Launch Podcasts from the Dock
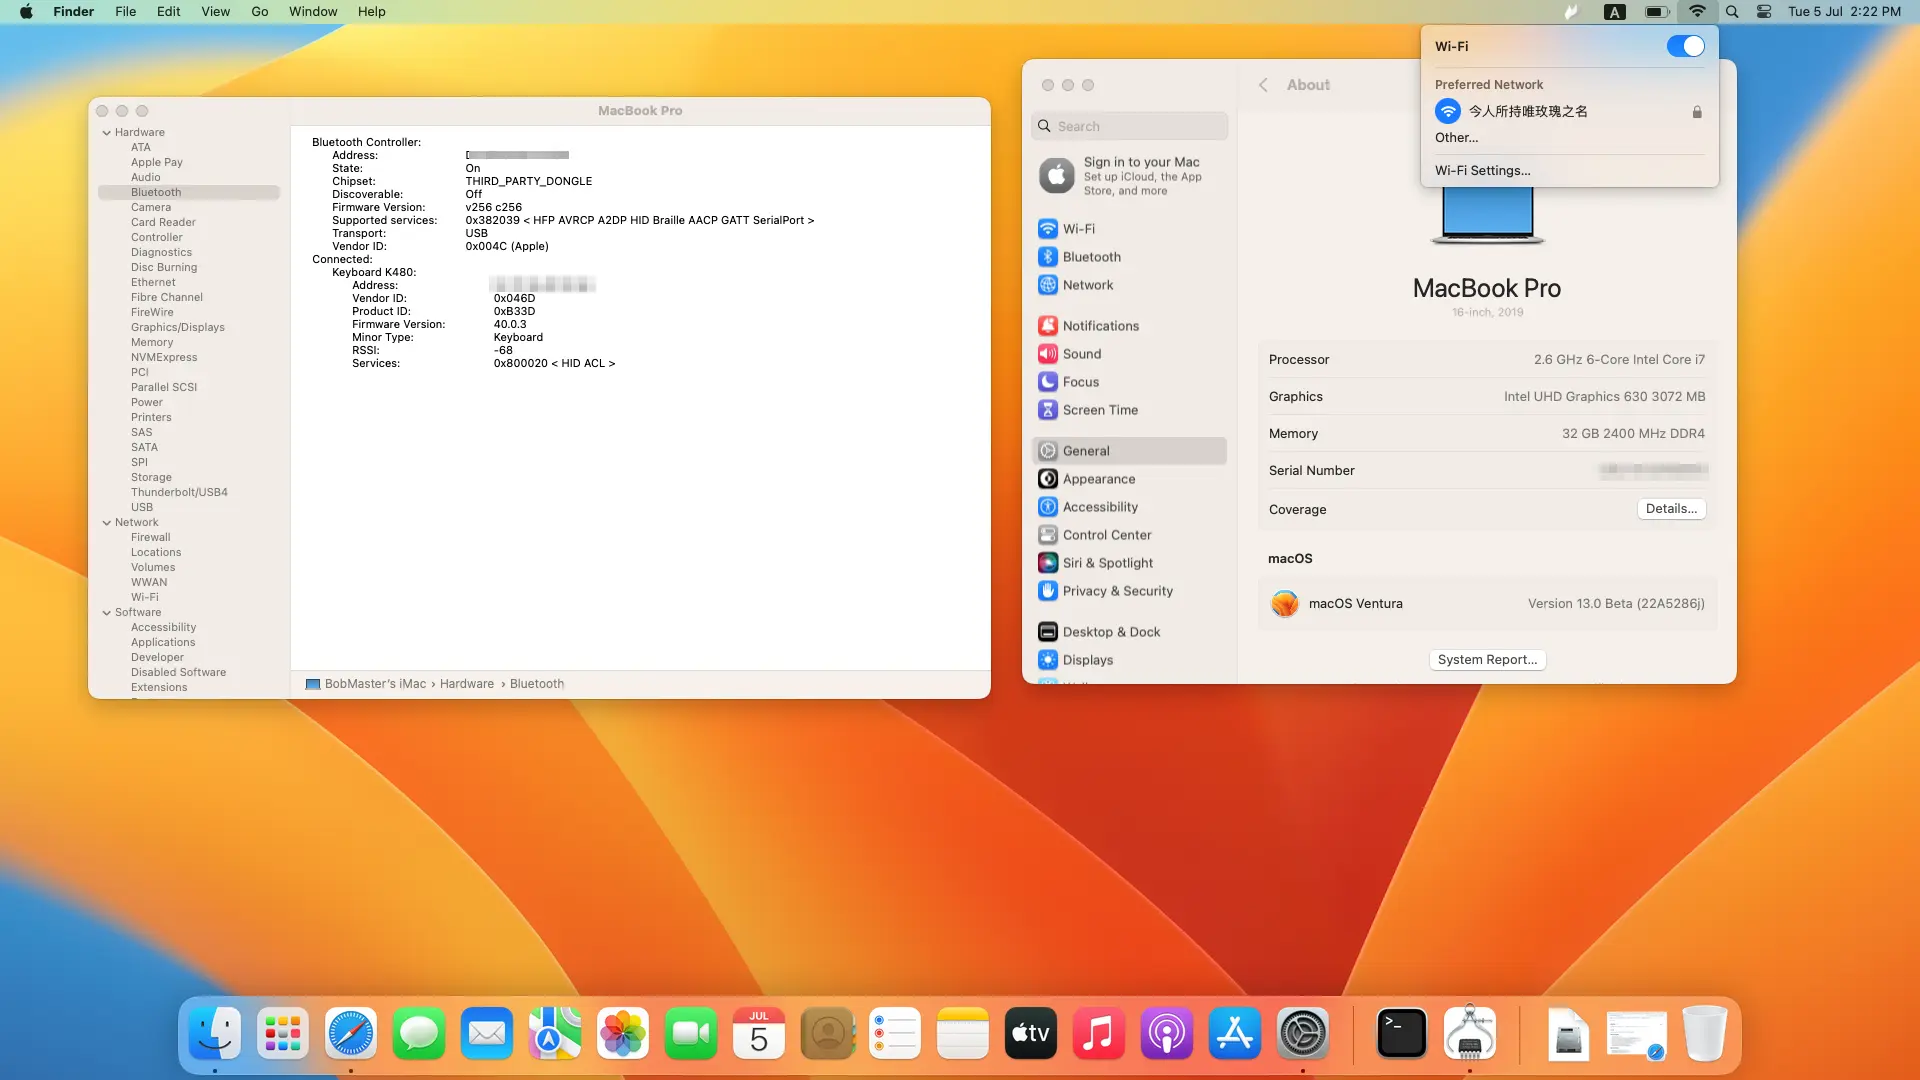The image size is (1920, 1080). tap(1167, 1033)
